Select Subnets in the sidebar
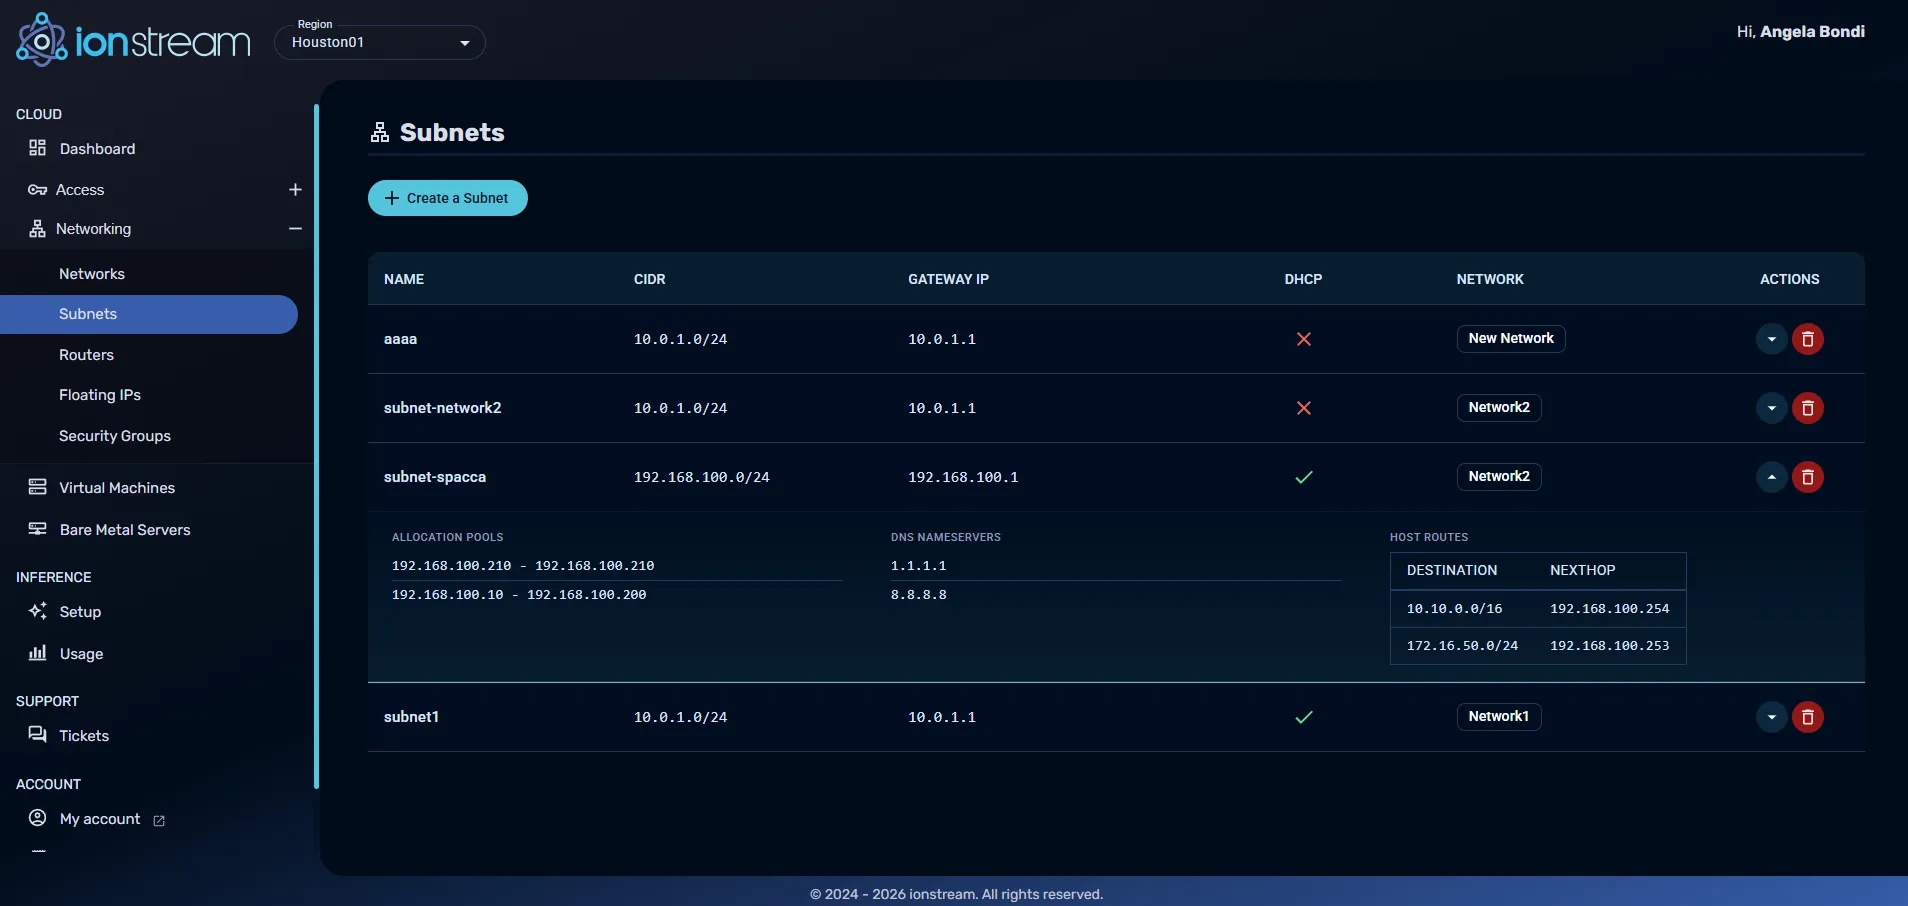 [149, 314]
